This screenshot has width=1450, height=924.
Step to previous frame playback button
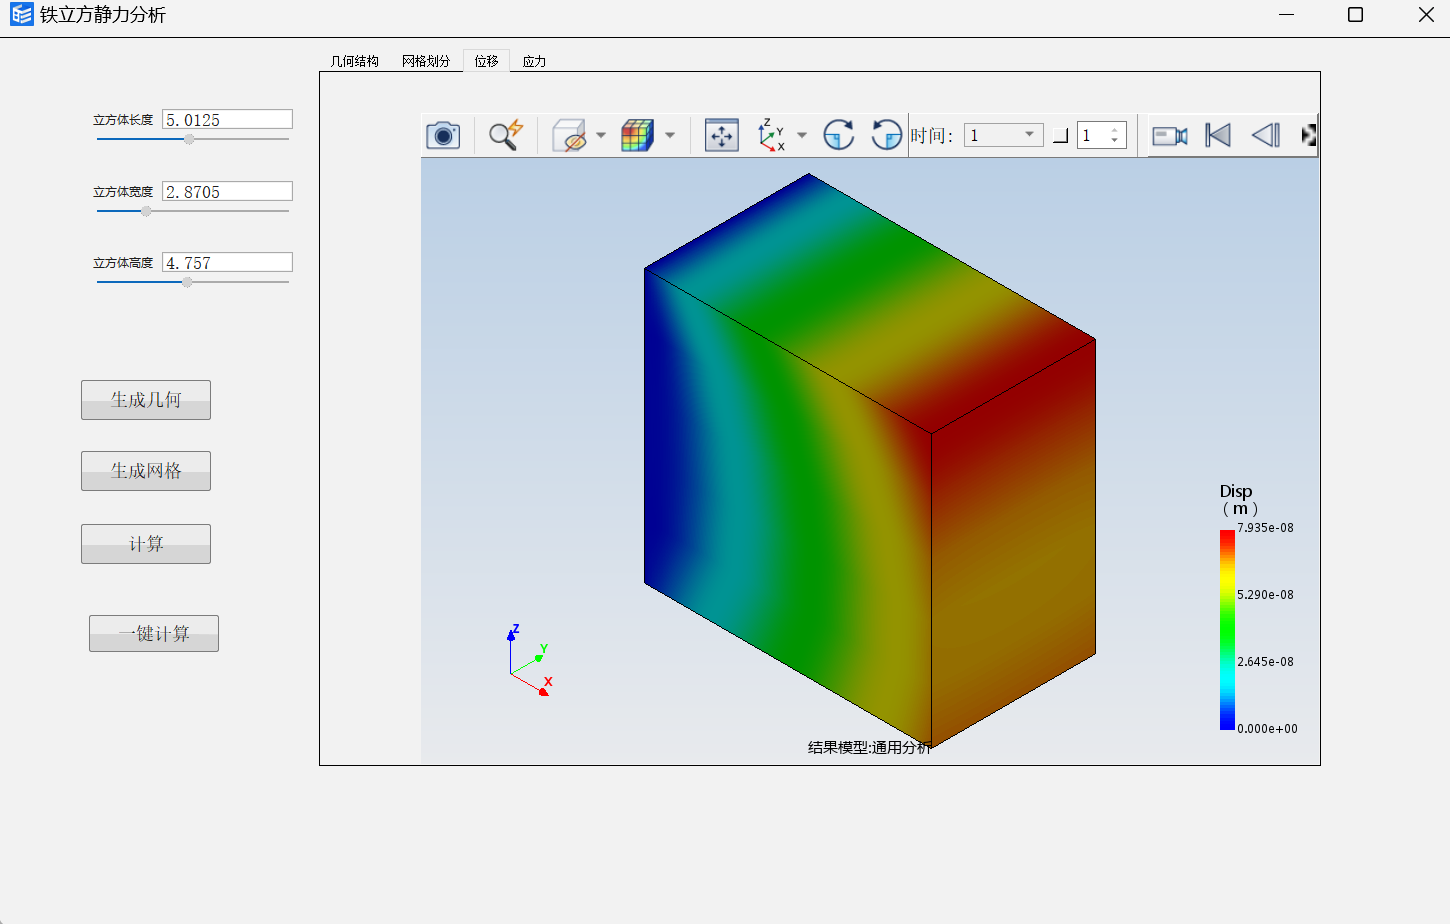click(x=1266, y=135)
